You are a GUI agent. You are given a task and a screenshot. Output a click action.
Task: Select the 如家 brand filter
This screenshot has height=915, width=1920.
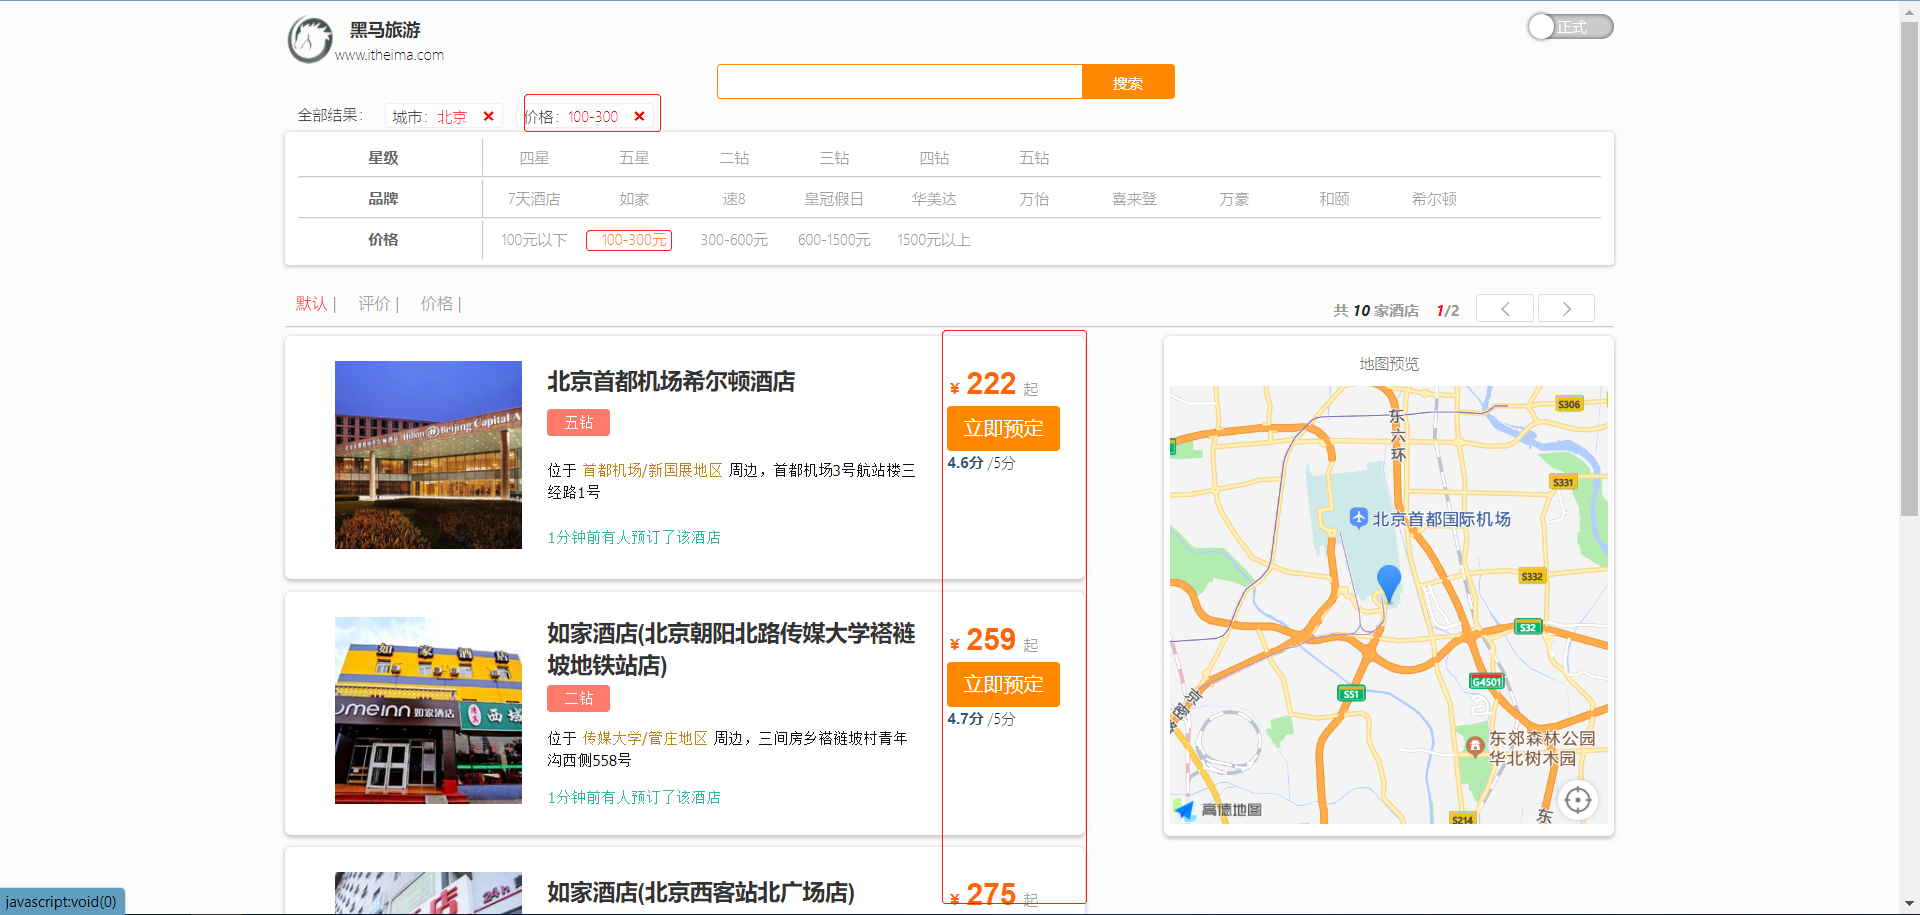pos(634,199)
